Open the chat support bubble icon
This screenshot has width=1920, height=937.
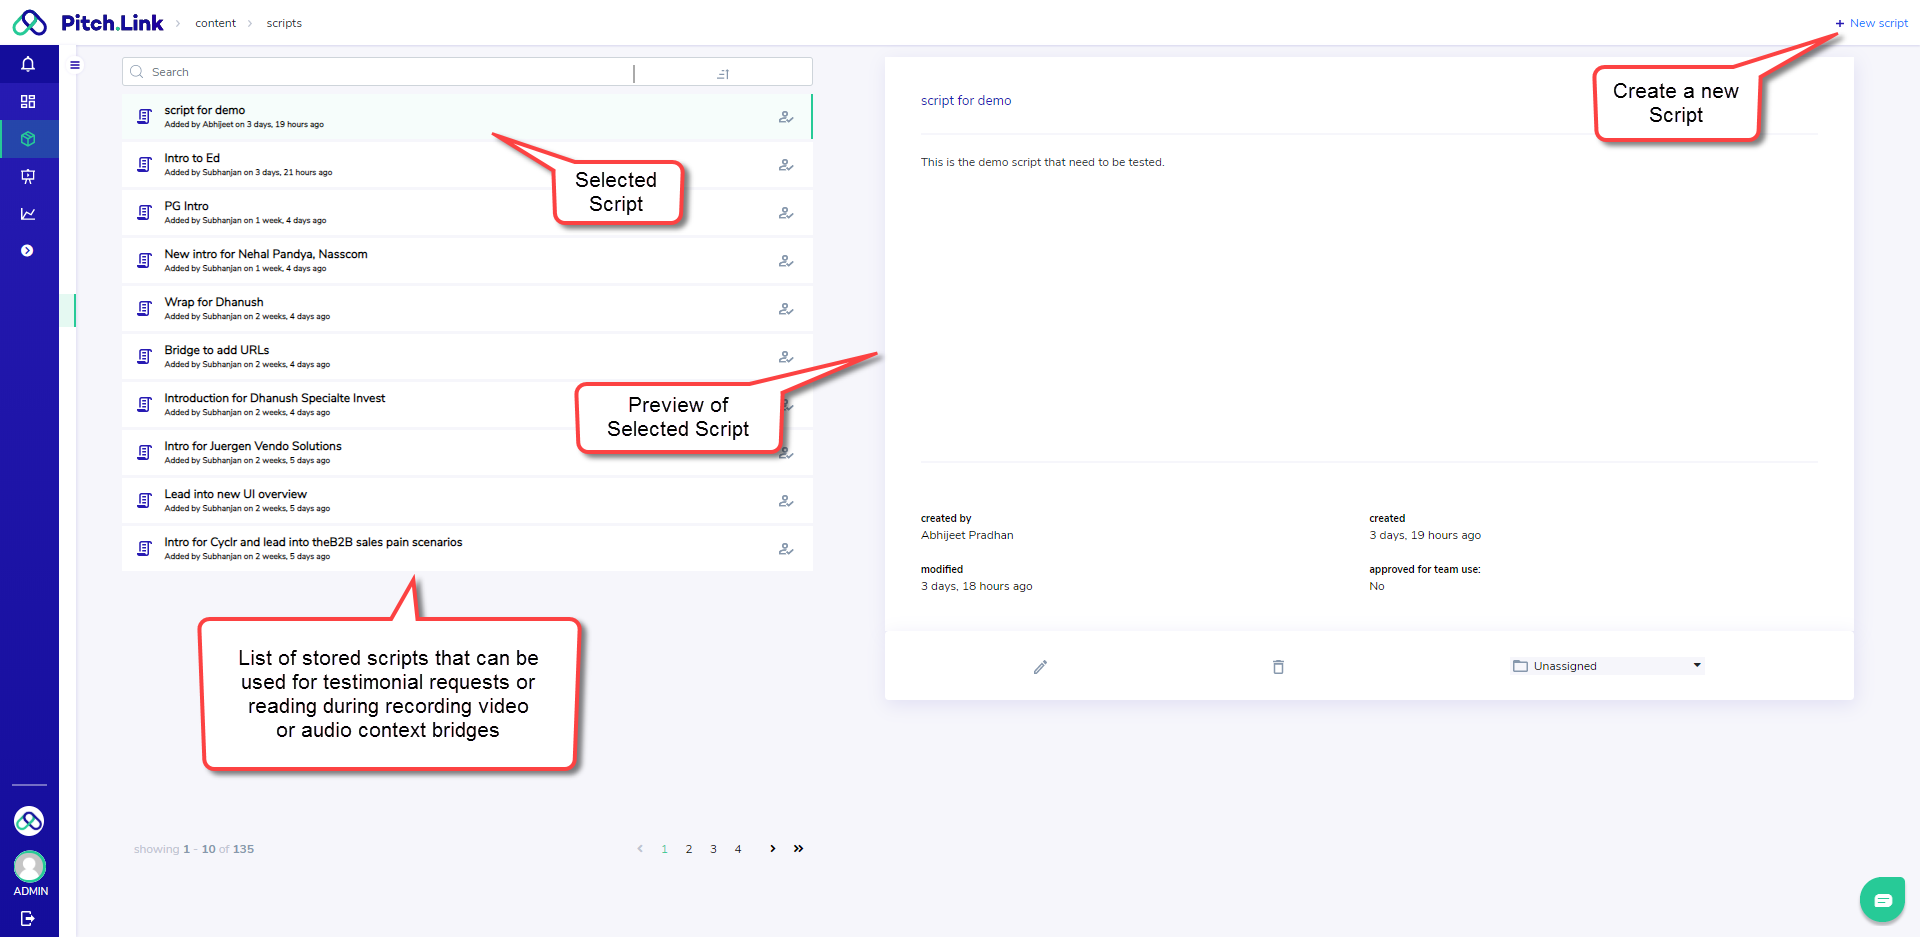[1882, 900]
